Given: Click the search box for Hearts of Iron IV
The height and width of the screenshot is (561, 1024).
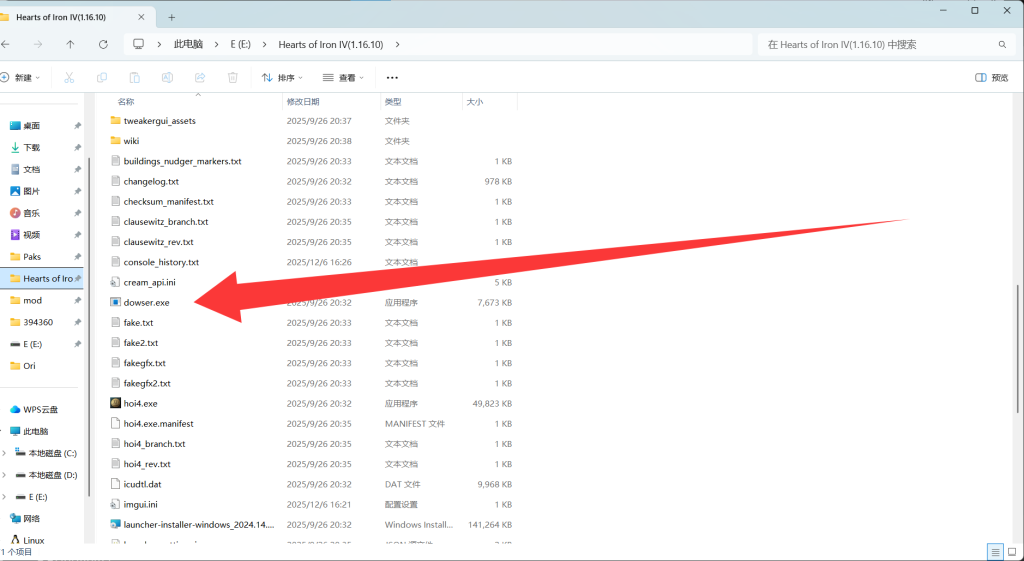Looking at the screenshot, I should 878,44.
